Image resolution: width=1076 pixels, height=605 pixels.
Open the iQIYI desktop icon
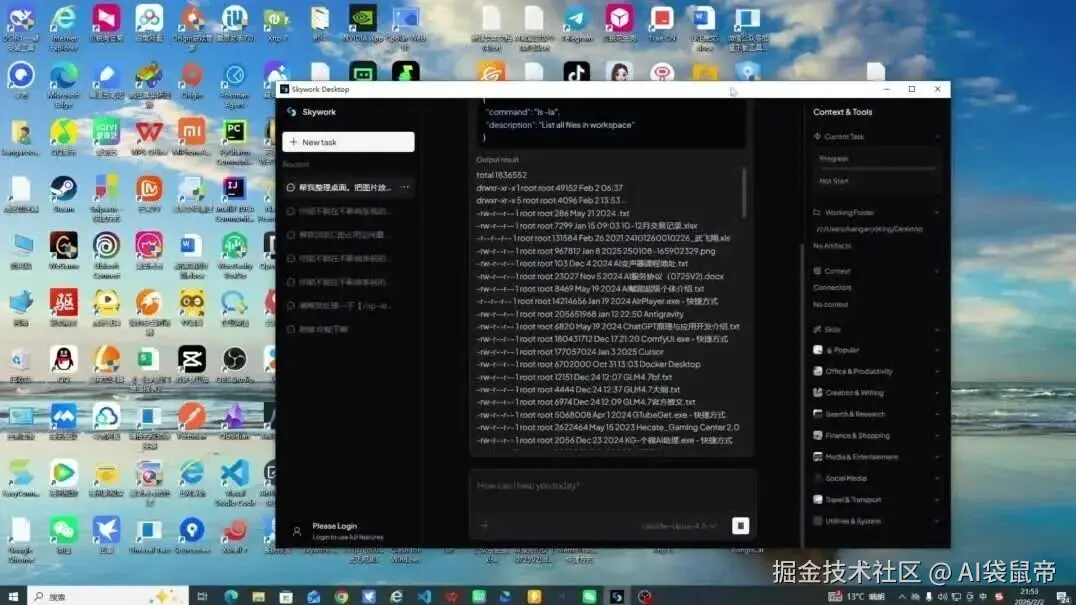(x=106, y=138)
